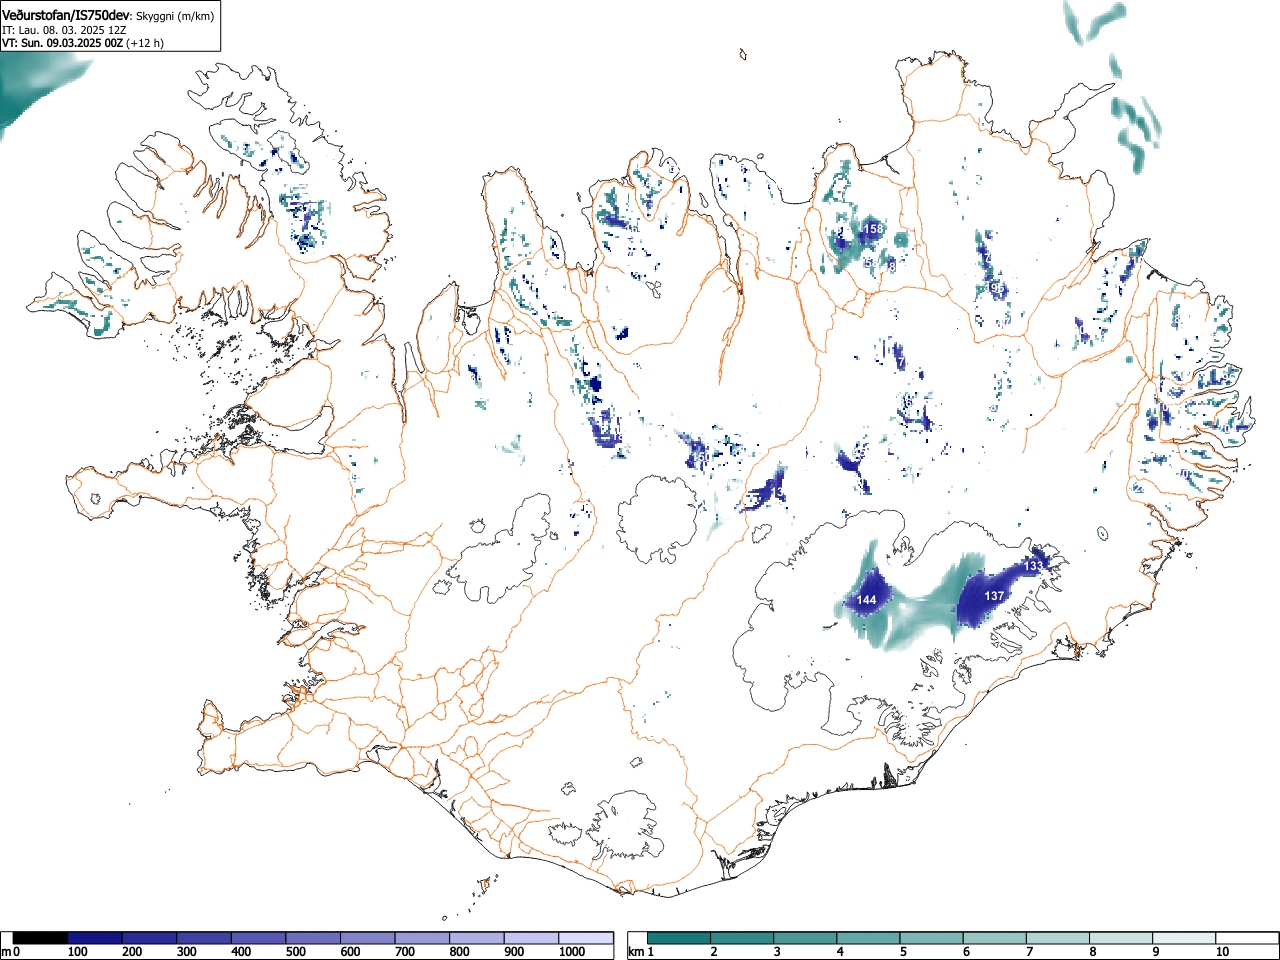Click the 137 visibility value label
This screenshot has height=960, width=1280.
[x=994, y=595]
